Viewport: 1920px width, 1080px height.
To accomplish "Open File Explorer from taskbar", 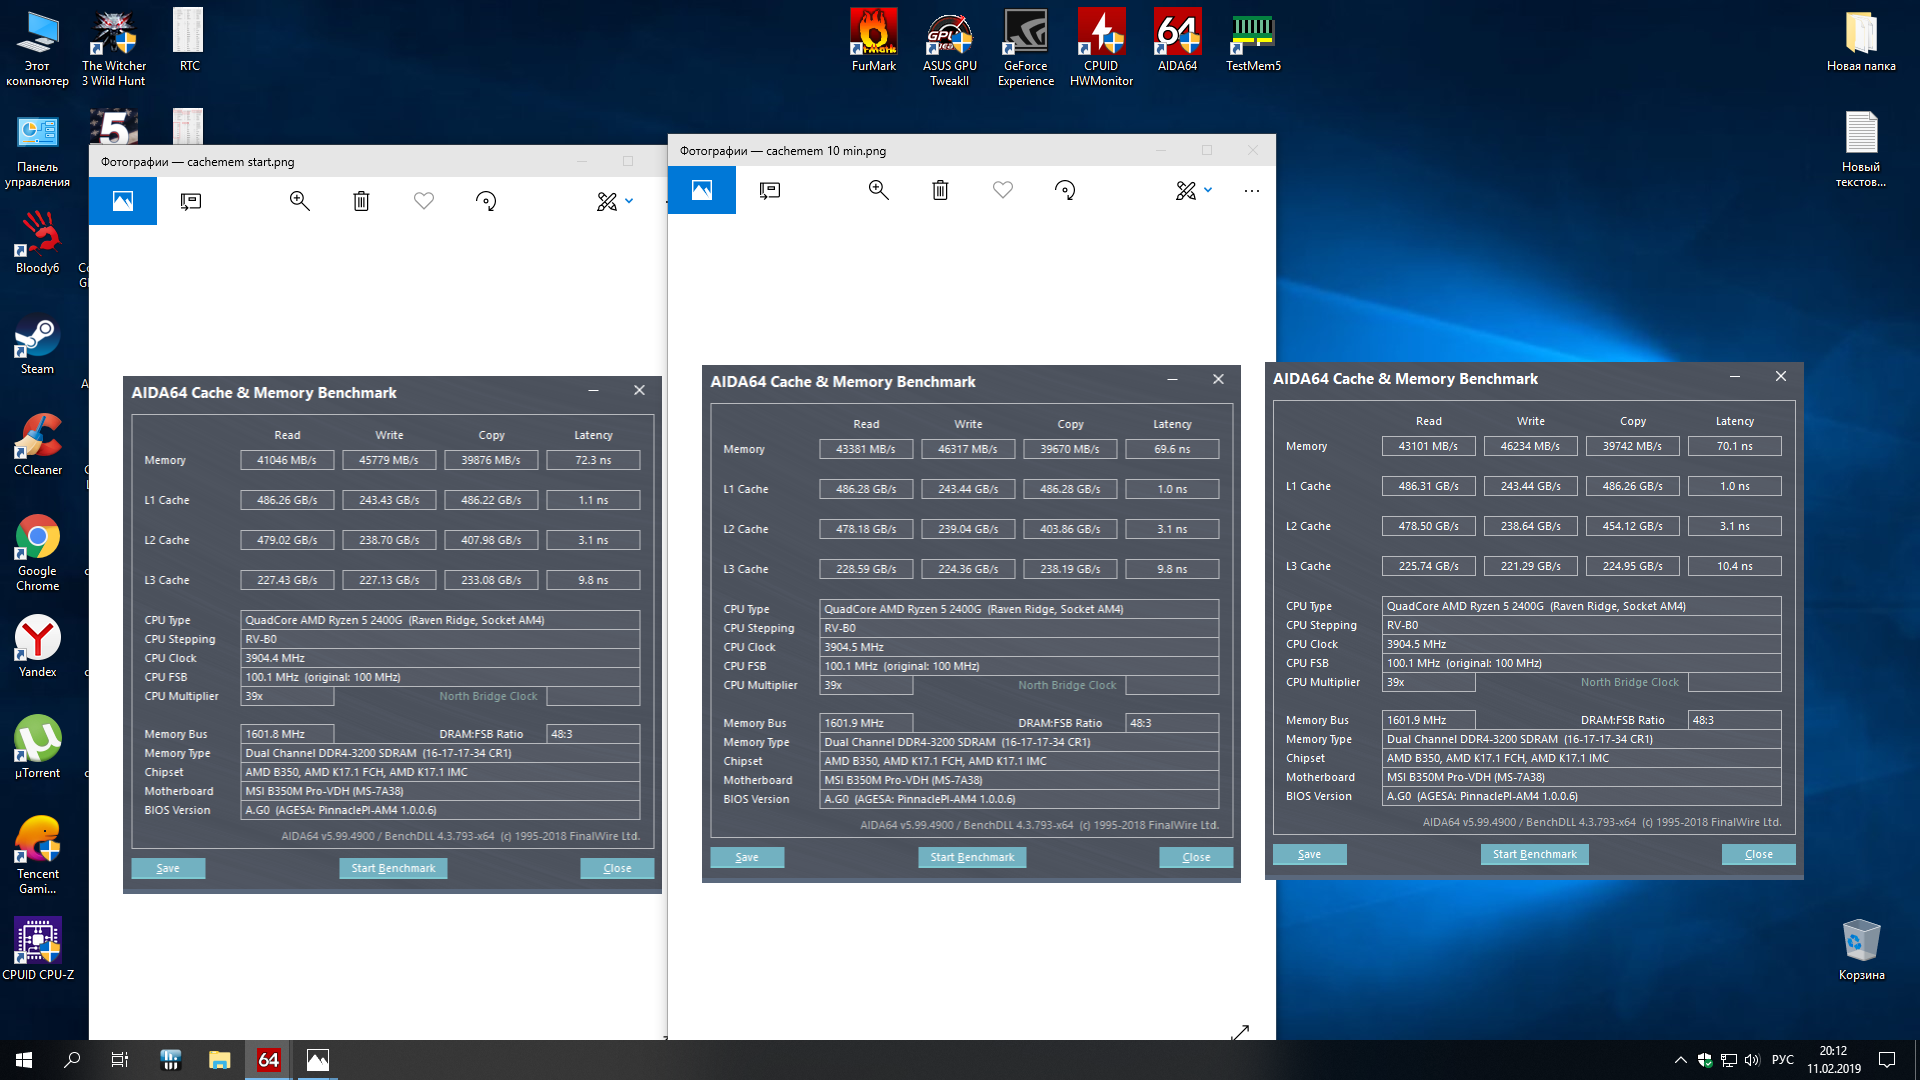I will point(219,1060).
